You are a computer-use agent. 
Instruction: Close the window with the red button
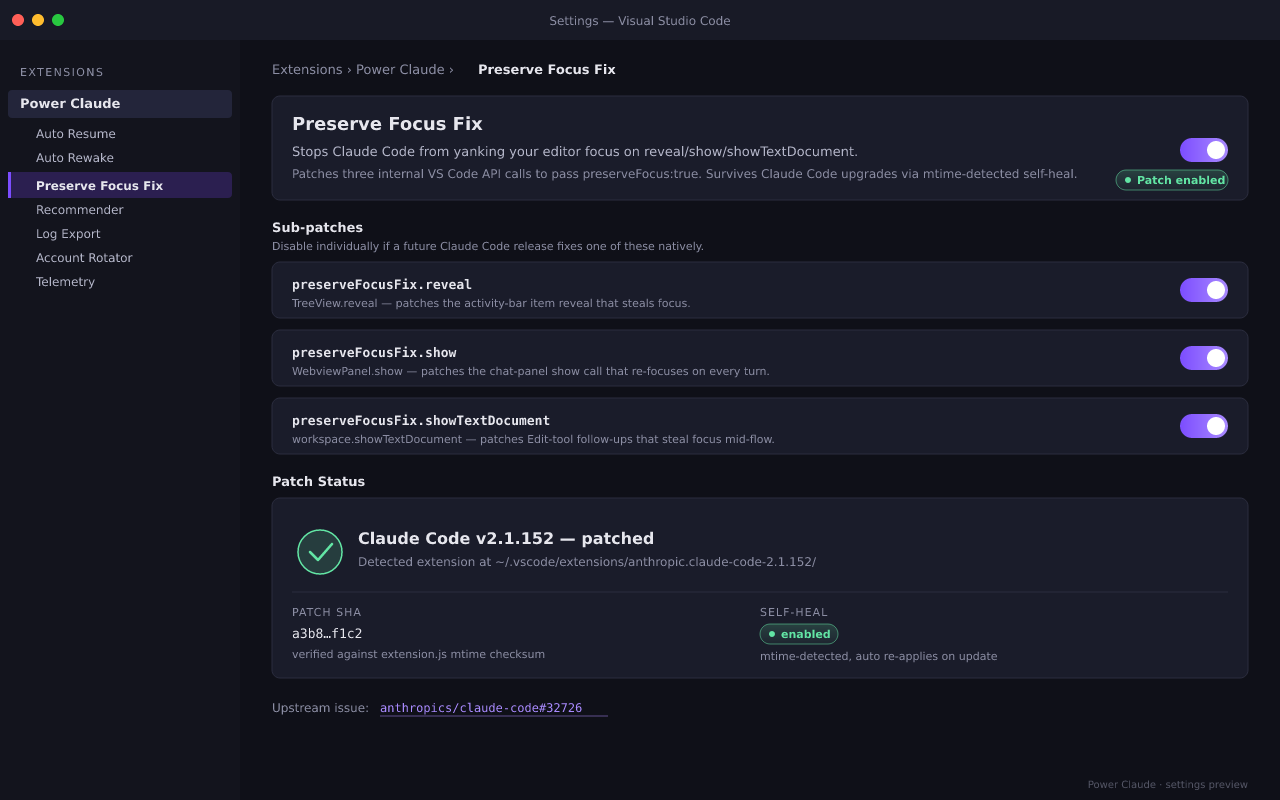pyautogui.click(x=18, y=20)
